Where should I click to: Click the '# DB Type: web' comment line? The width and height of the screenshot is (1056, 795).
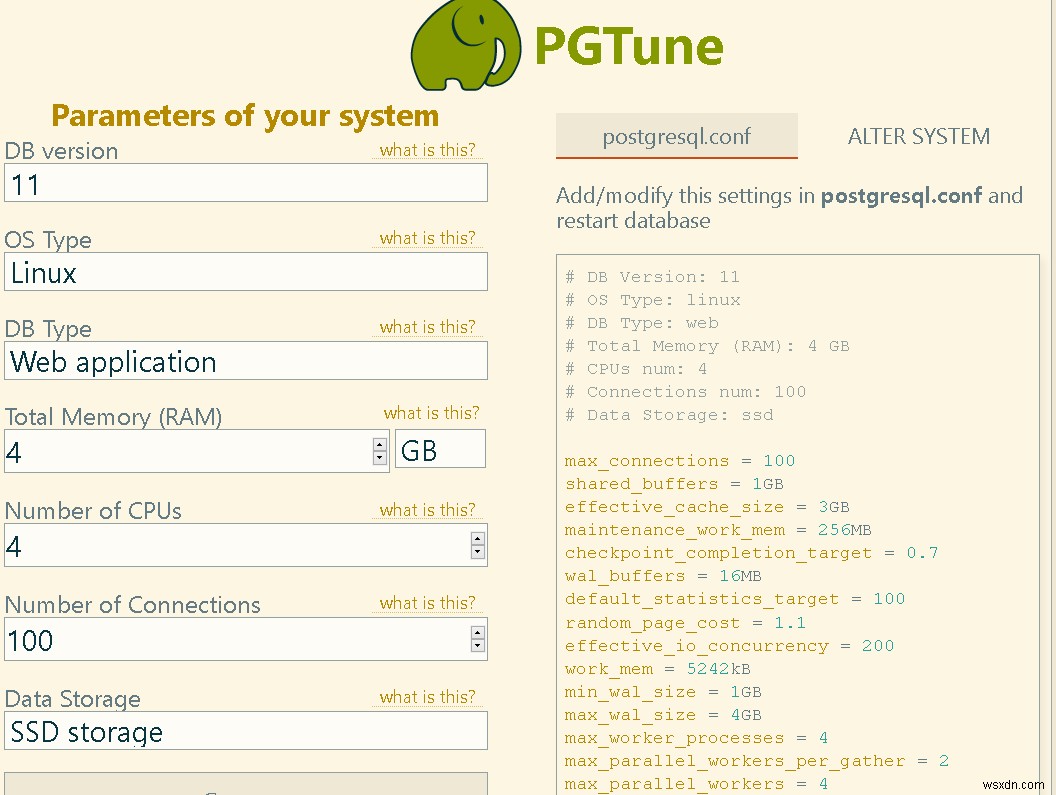click(x=642, y=323)
